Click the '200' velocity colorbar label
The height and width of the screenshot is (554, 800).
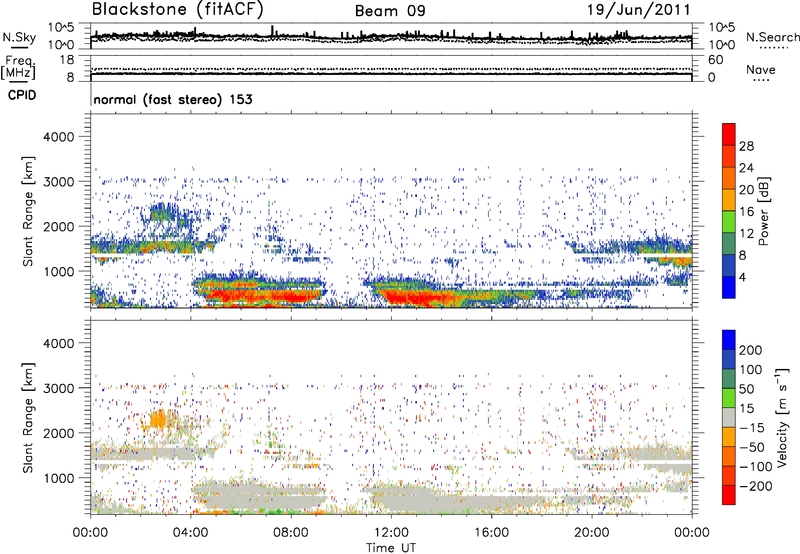[751, 350]
